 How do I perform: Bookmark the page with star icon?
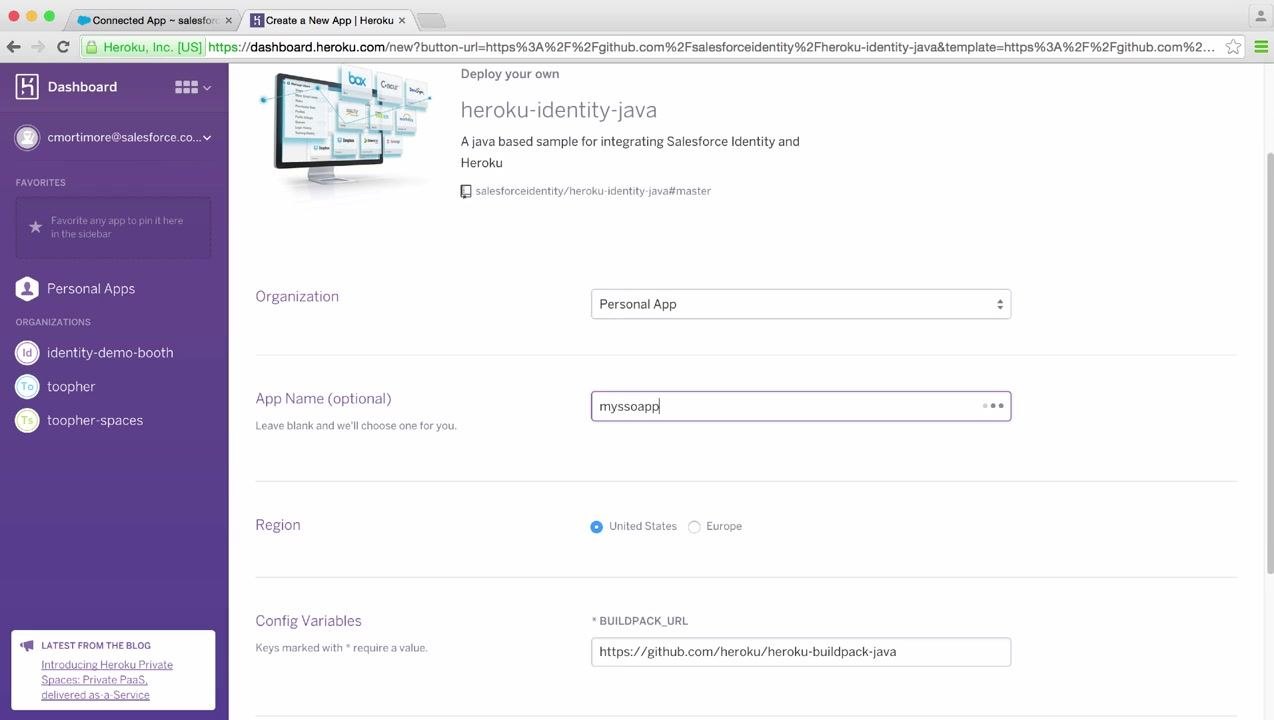(x=1233, y=47)
